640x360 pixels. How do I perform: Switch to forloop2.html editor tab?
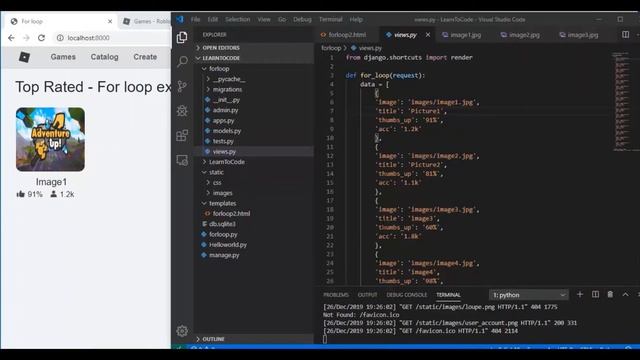pyautogui.click(x=347, y=35)
